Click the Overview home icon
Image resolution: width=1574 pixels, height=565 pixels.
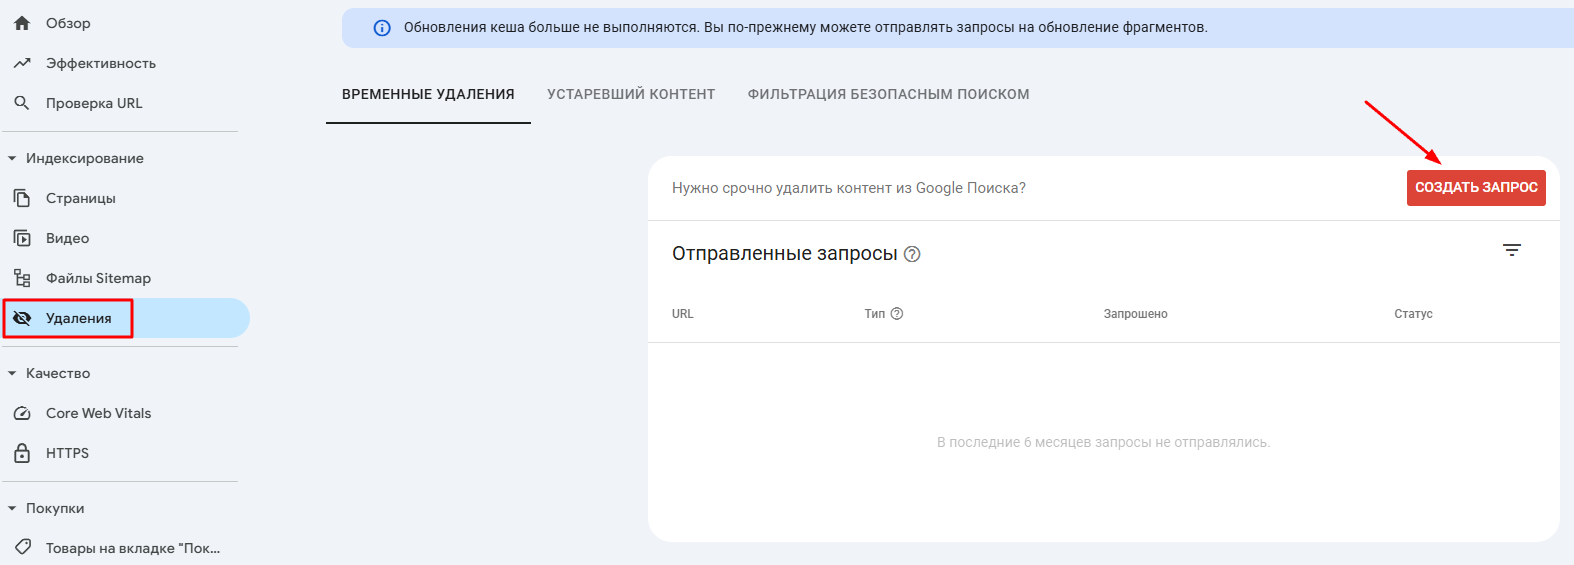click(22, 23)
